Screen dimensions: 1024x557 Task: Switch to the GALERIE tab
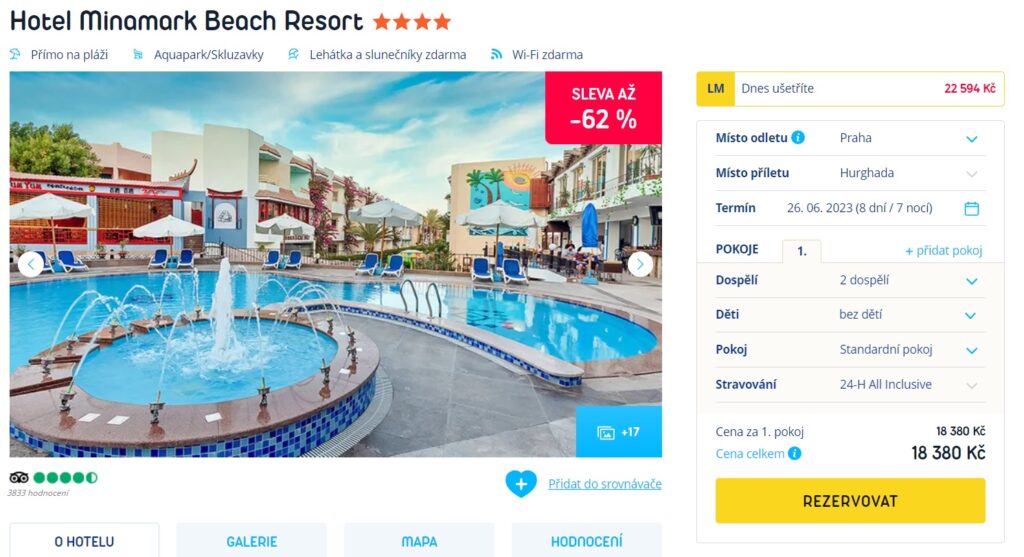tap(251, 541)
